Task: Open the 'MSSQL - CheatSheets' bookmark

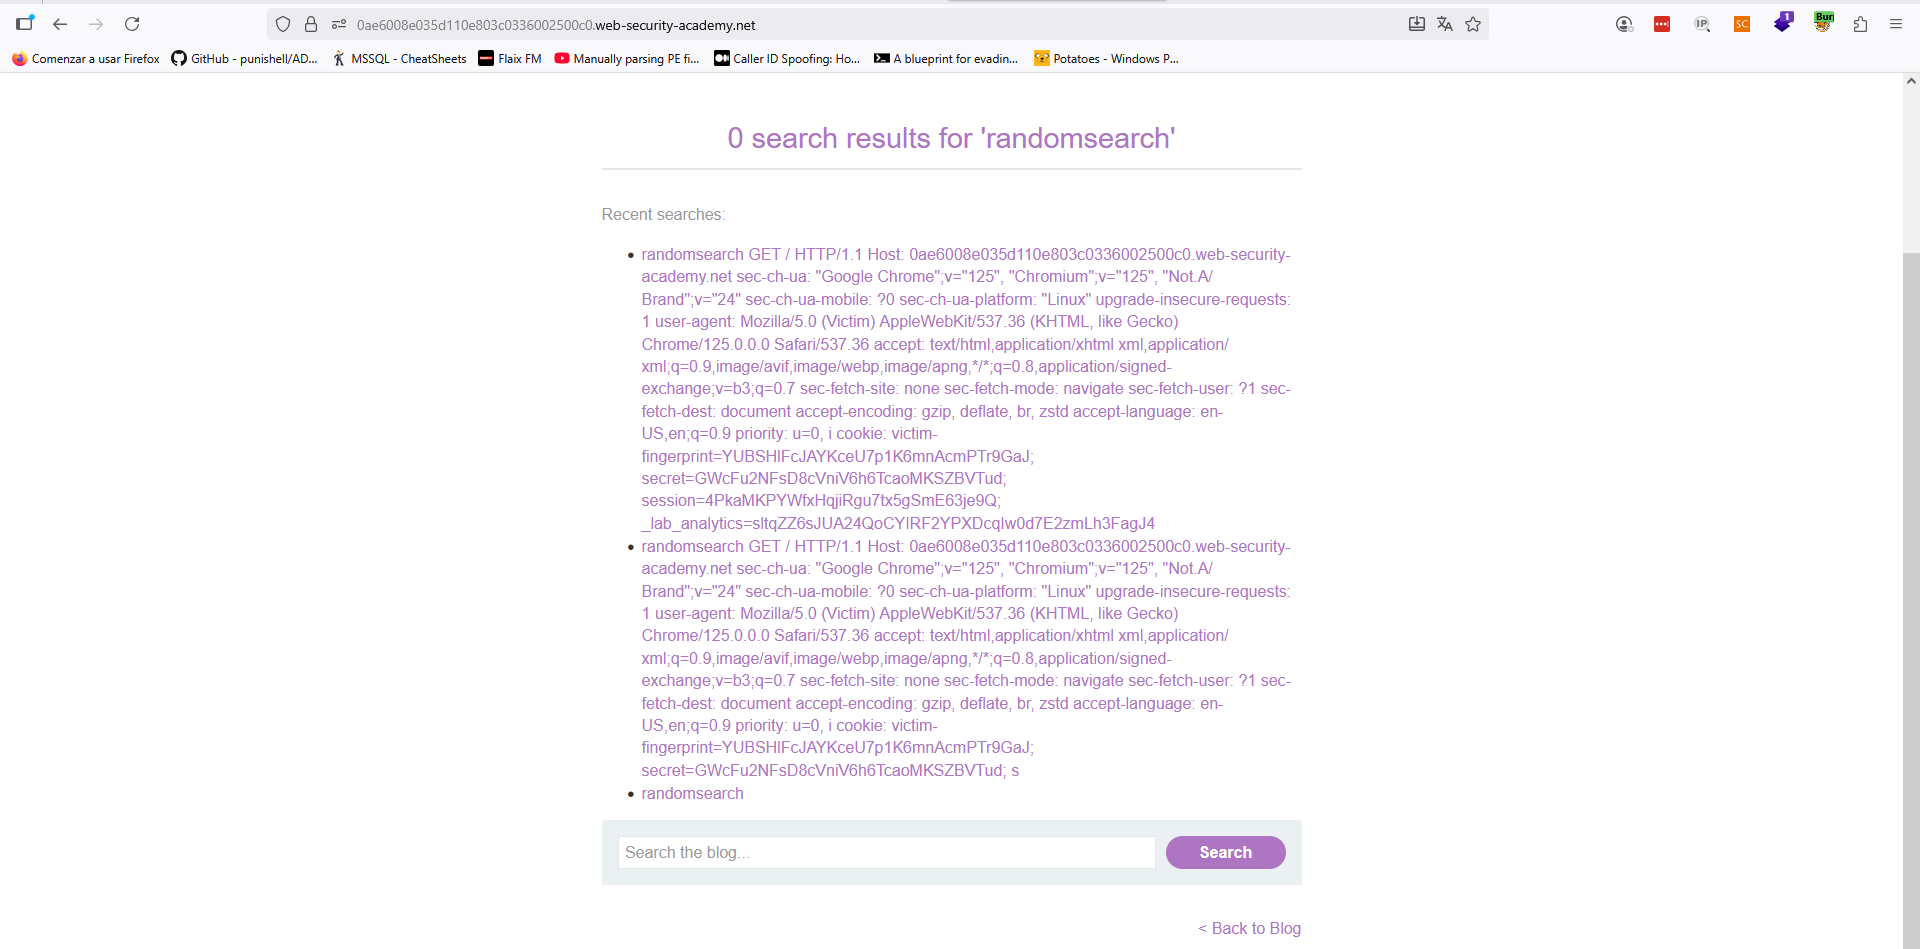Action: pyautogui.click(x=399, y=59)
